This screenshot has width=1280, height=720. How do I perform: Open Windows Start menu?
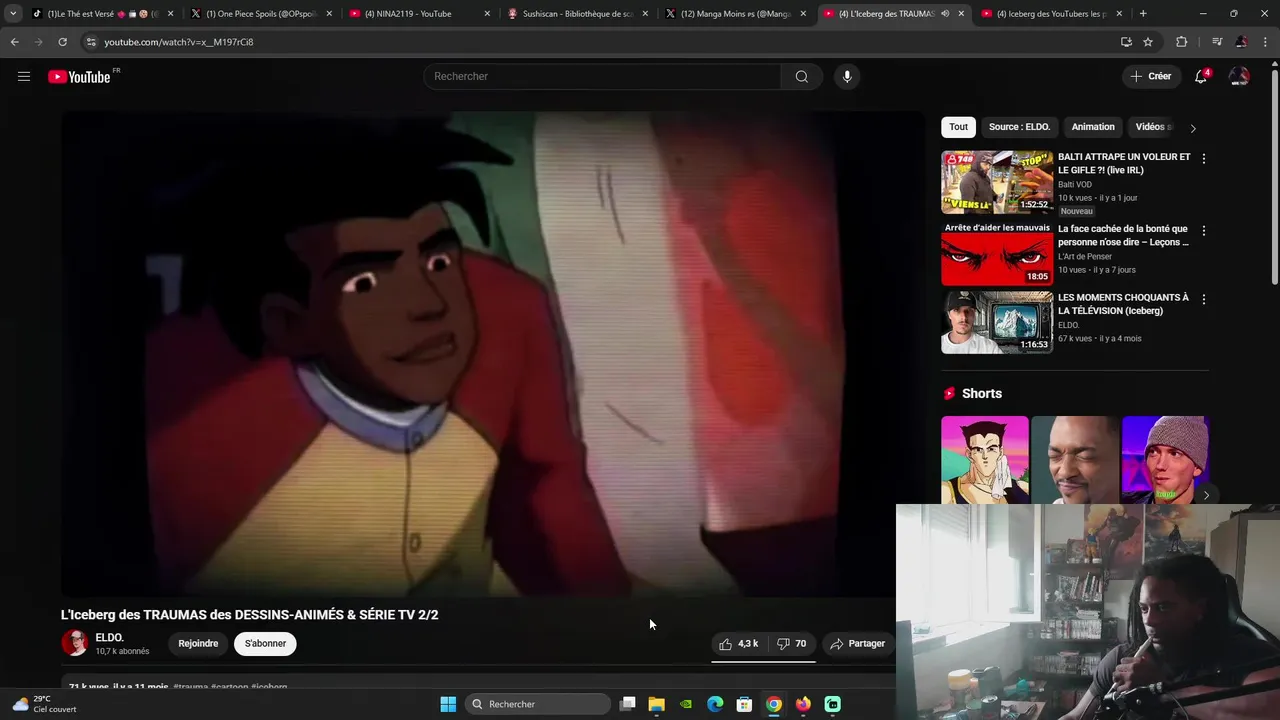click(448, 704)
